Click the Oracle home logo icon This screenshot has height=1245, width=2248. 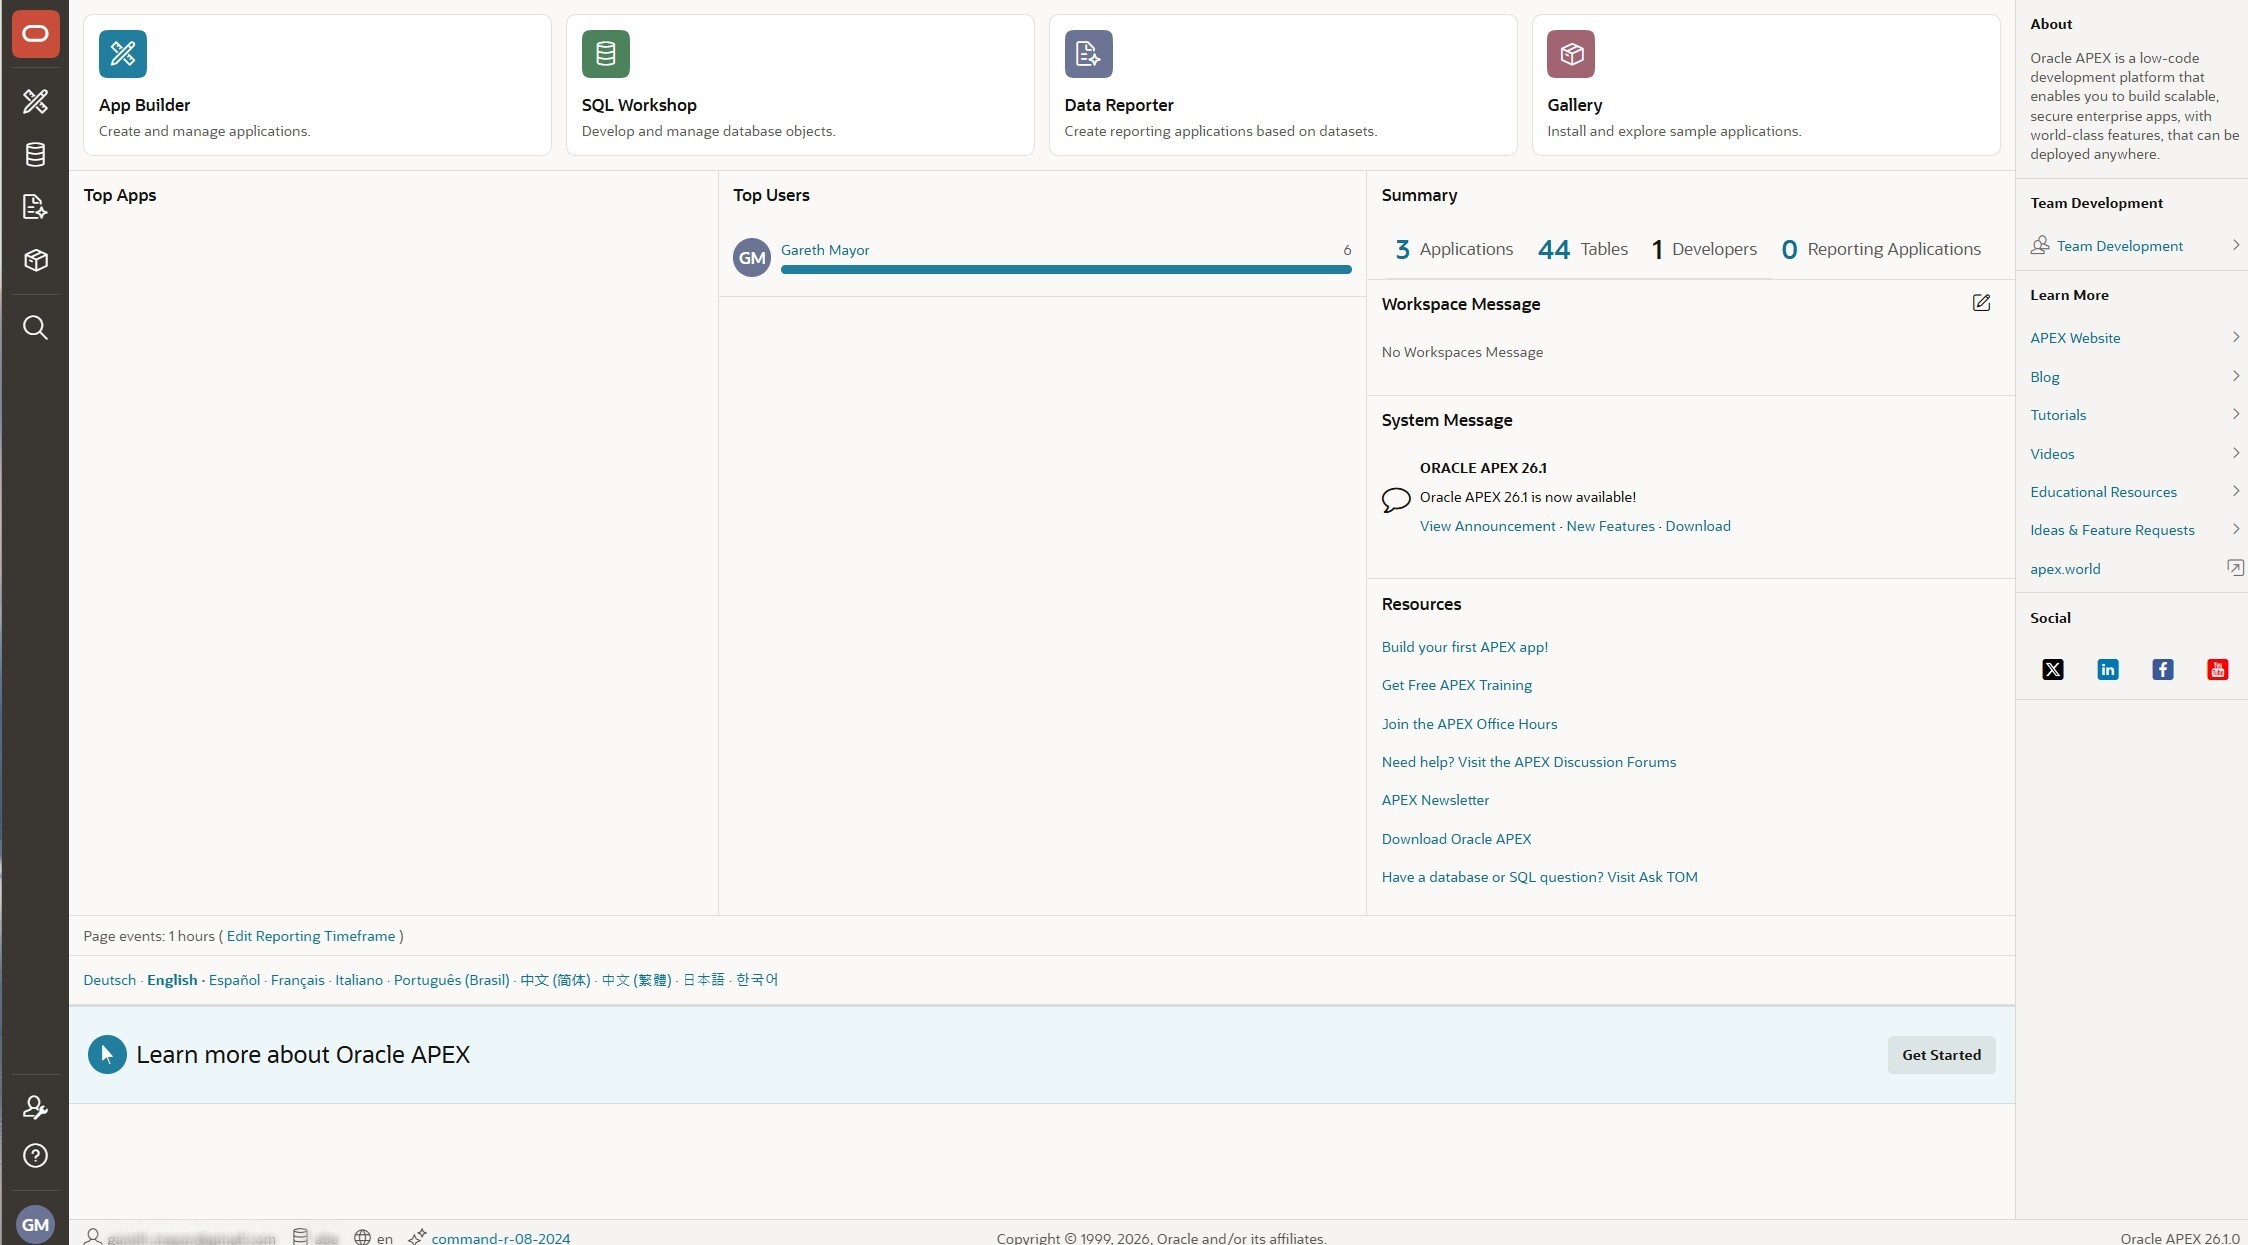click(35, 34)
